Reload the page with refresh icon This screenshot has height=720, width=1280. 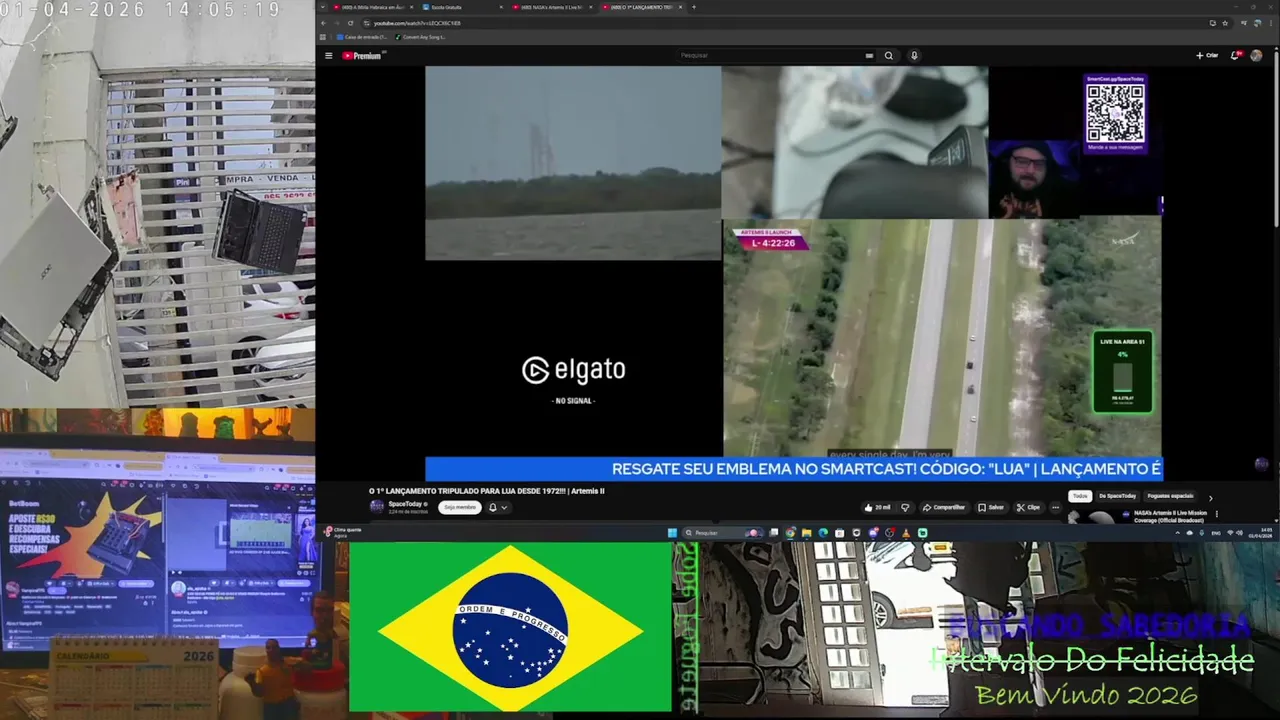(x=350, y=23)
